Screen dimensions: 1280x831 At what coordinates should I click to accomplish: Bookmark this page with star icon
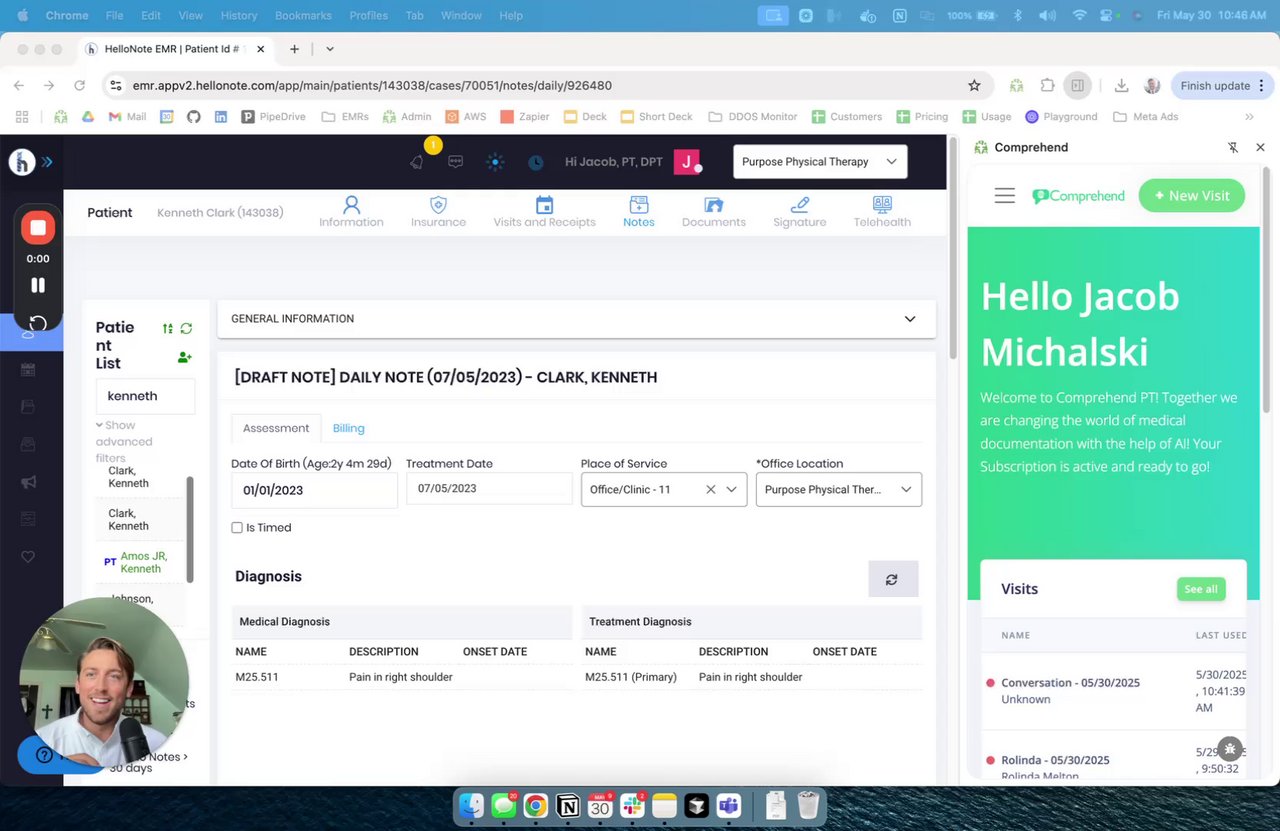click(x=974, y=86)
